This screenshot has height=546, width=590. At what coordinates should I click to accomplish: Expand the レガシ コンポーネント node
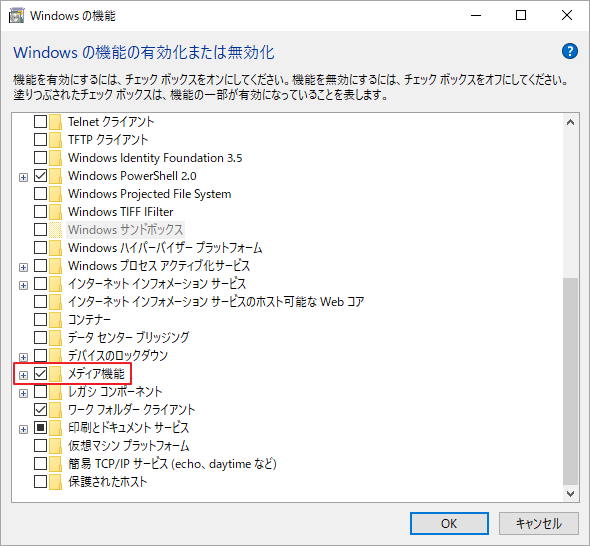(23, 393)
